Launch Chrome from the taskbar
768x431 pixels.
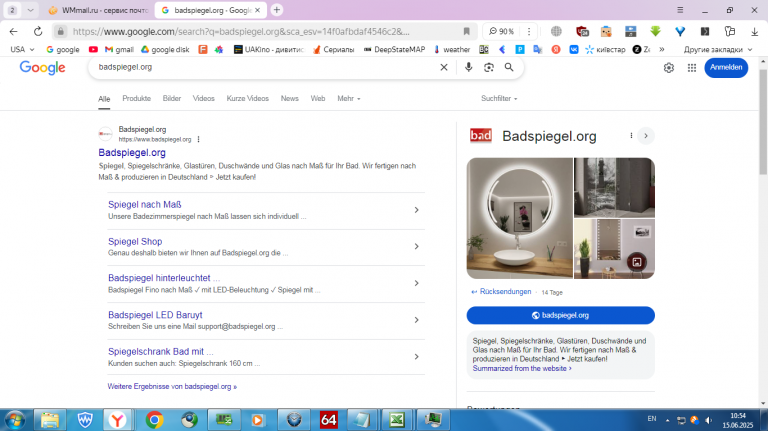(154, 420)
